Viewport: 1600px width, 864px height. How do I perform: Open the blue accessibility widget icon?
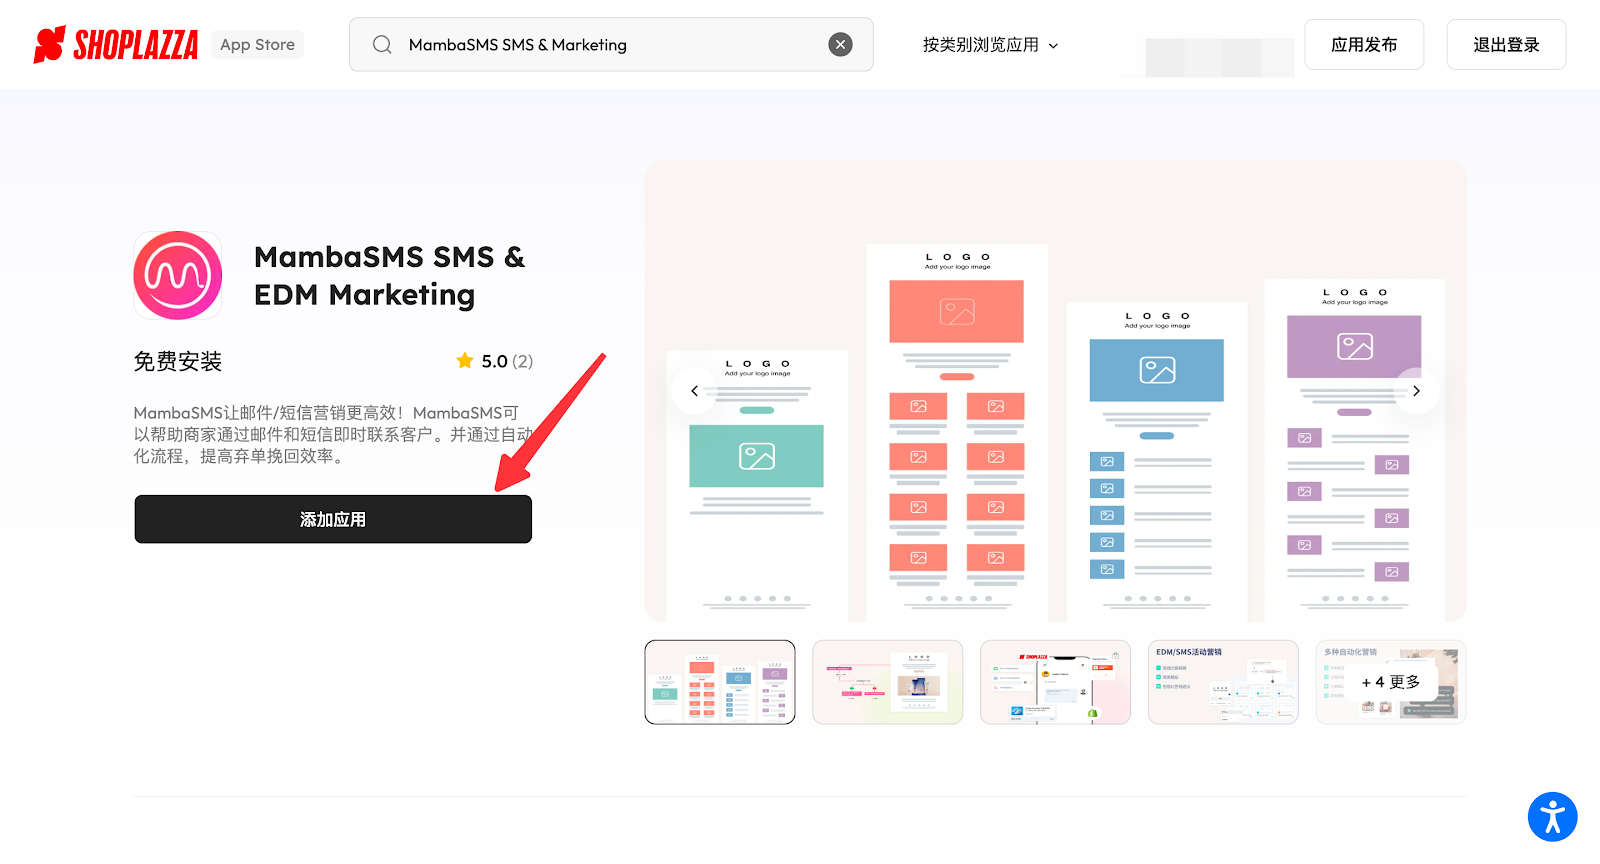pos(1552,817)
